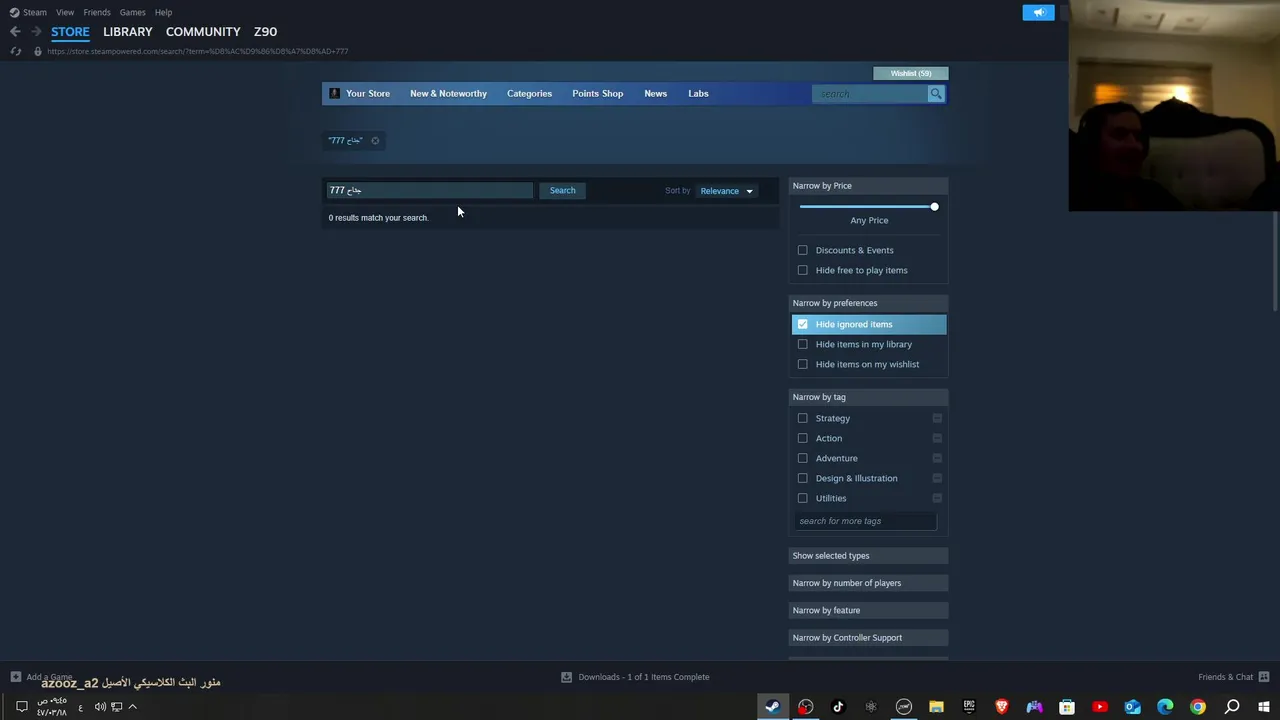This screenshot has width=1280, height=720.
Task: Open Microsoft Edge from the taskbar
Action: (1165, 707)
